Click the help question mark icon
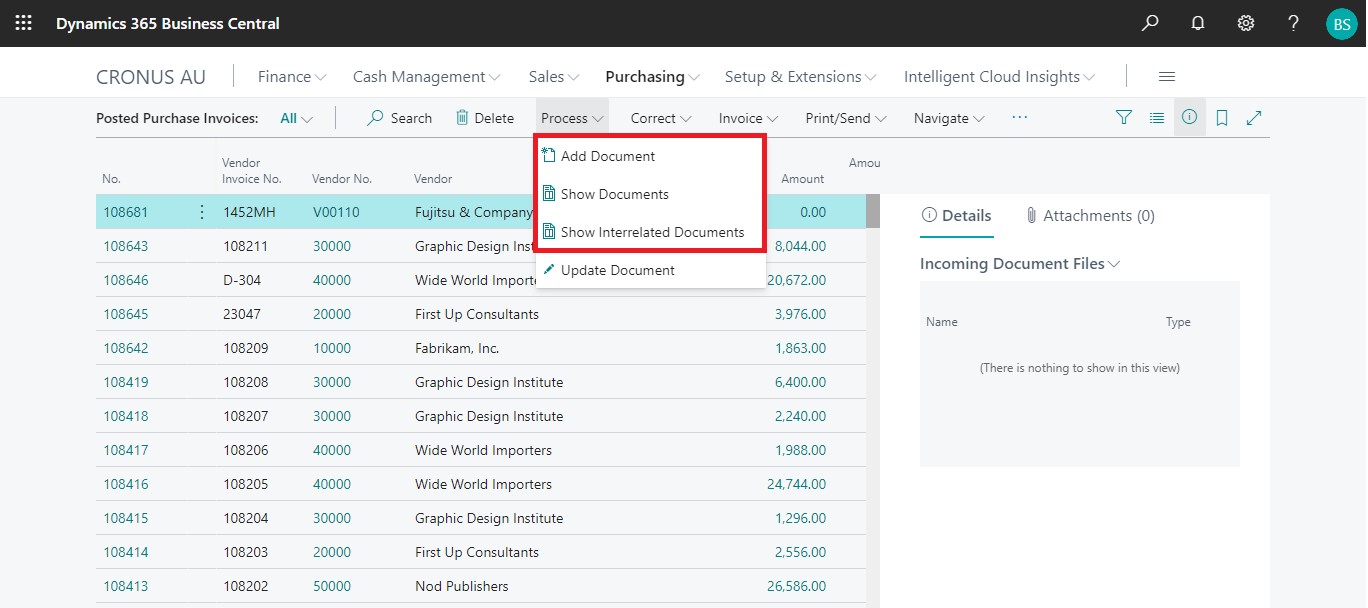Image resolution: width=1368 pixels, height=608 pixels. [x=1293, y=23]
